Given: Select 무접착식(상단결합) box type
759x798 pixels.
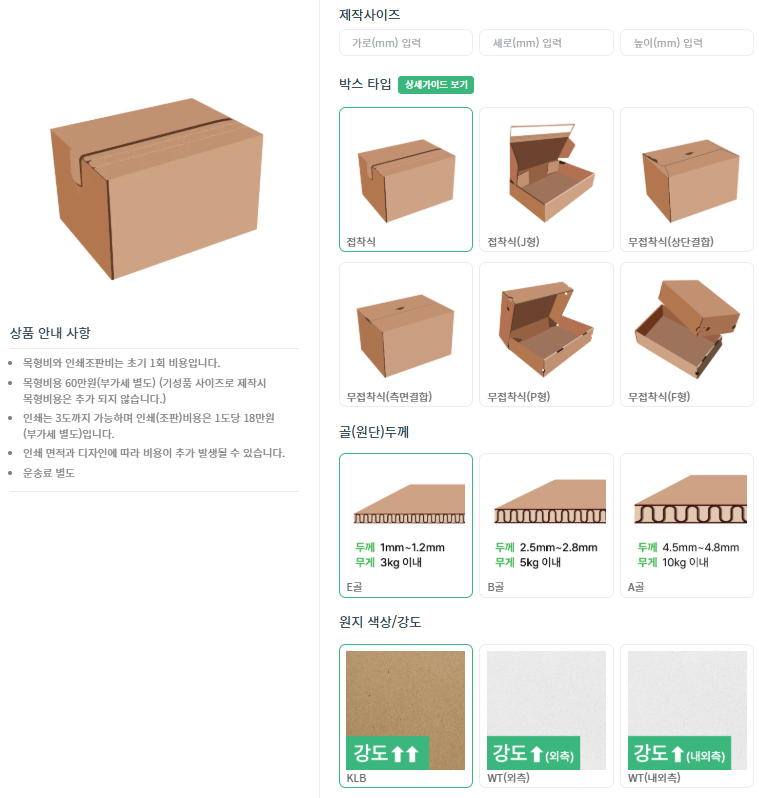Looking at the screenshot, I should [687, 179].
